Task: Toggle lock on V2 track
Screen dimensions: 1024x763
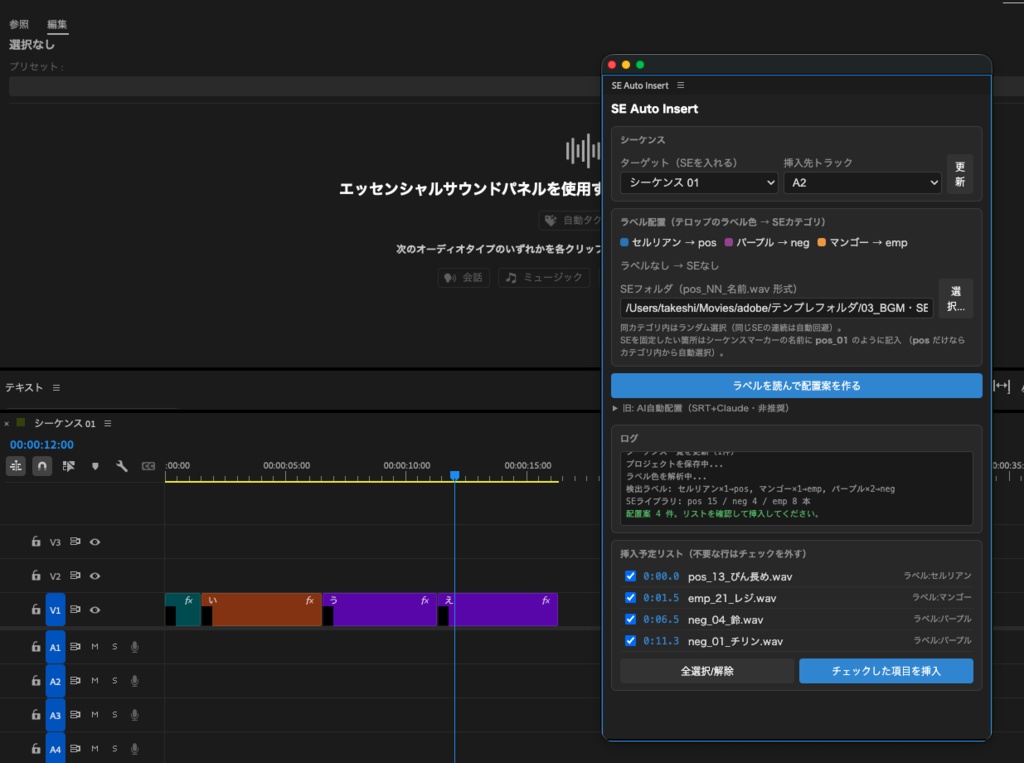Action: tap(36, 576)
